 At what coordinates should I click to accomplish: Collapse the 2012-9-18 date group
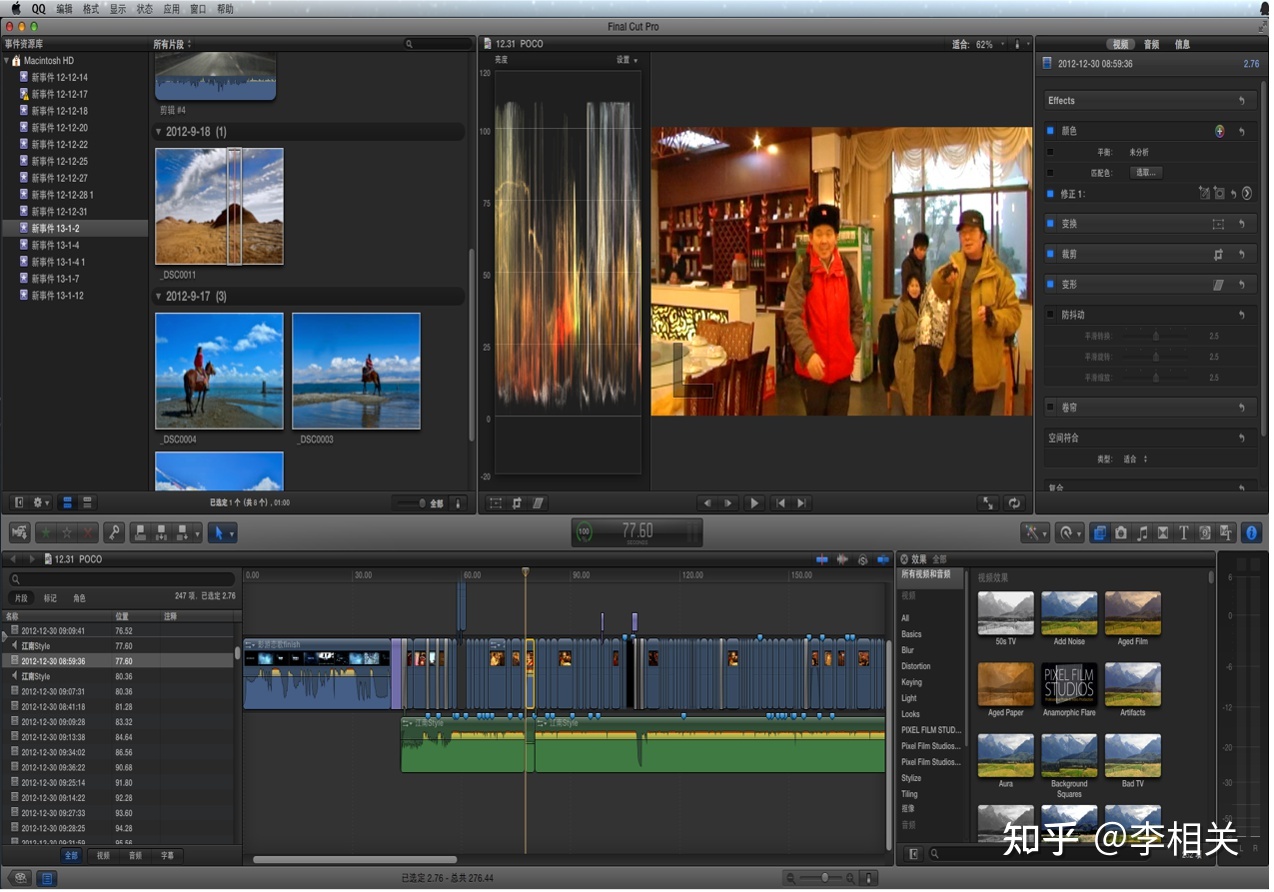click(158, 132)
